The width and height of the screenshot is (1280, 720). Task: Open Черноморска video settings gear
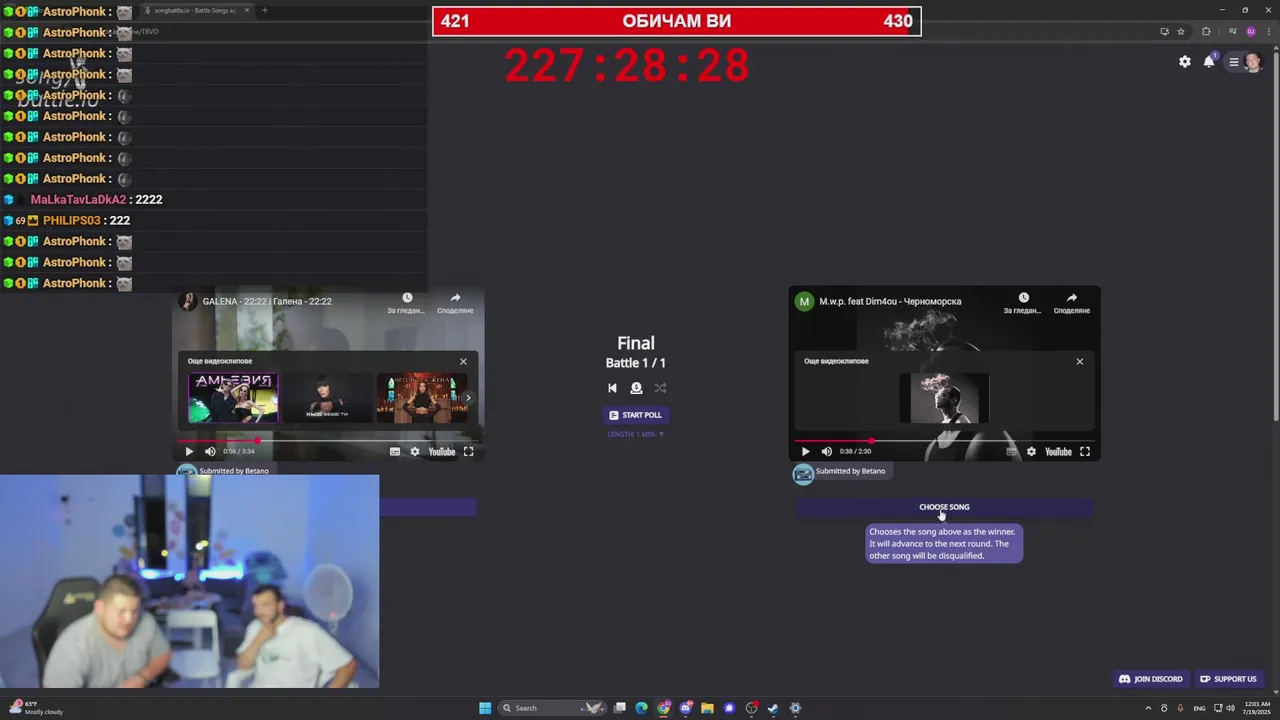(1031, 452)
